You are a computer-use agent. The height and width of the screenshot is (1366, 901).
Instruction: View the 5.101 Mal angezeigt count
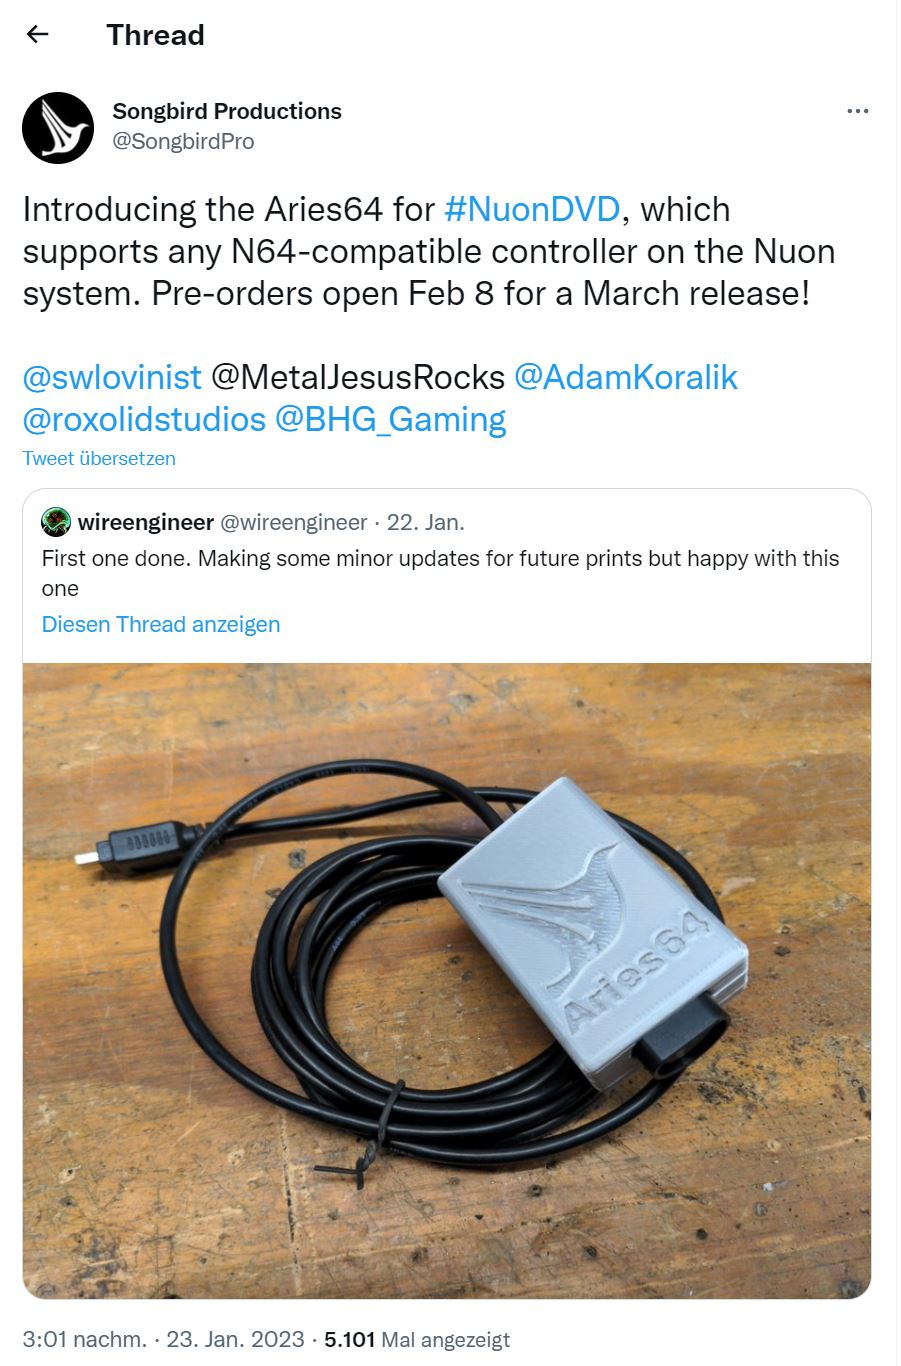(x=417, y=1339)
